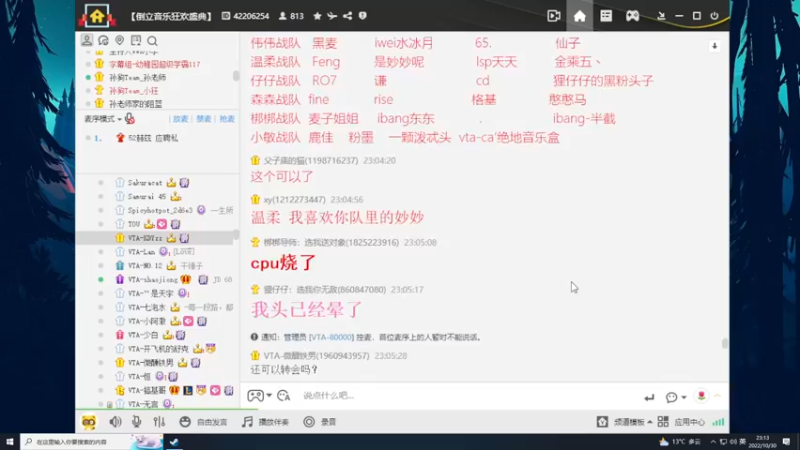800x450 pixels.
Task: Click the crown badge beside VTA-NO.12
Action: 171,265
